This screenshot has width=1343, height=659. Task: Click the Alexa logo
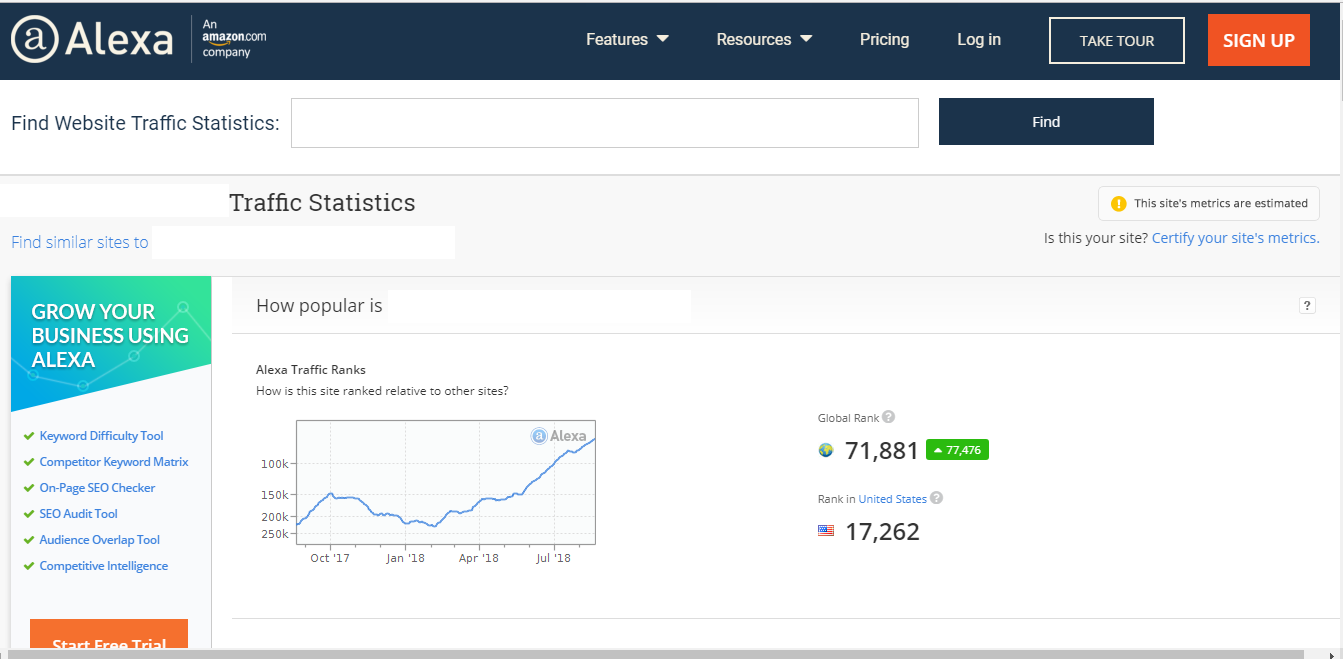point(90,39)
